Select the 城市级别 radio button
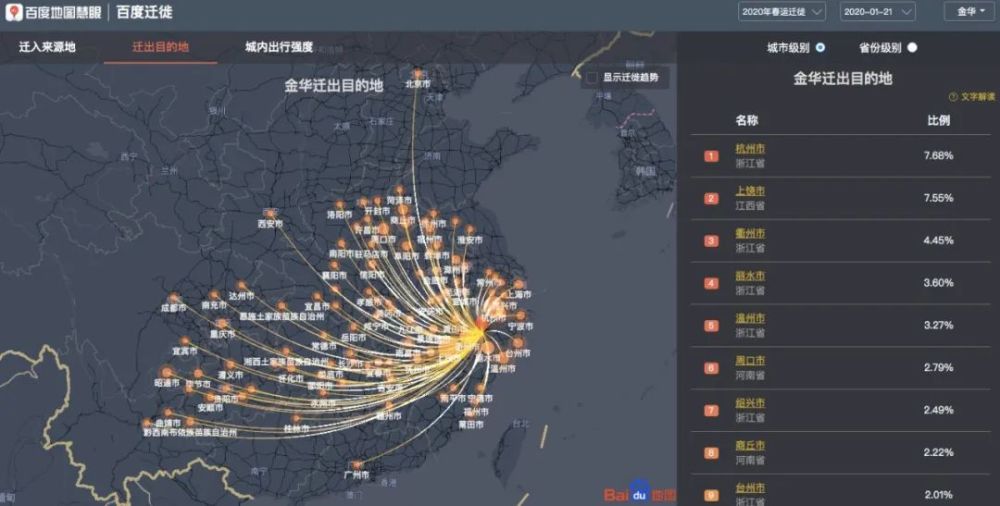This screenshot has height=506, width=1000. [820, 47]
